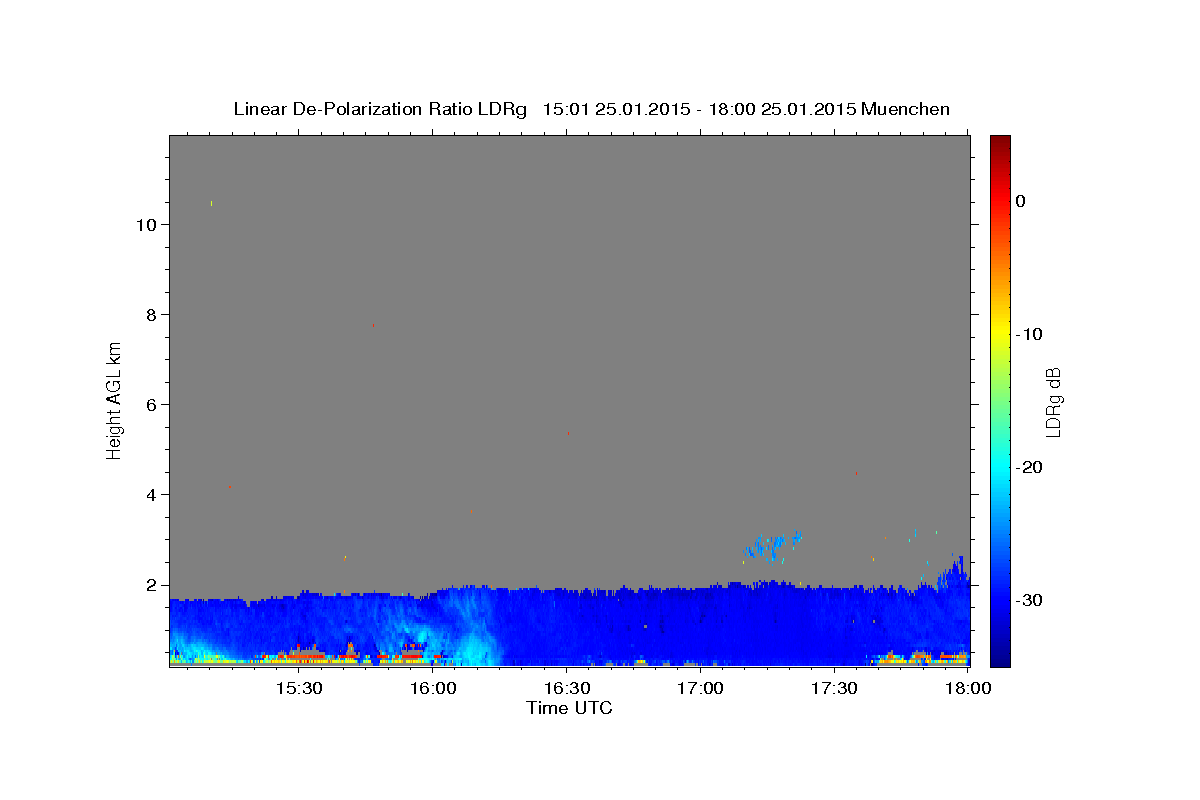
Task: Click the height tick label '2'
Action: tap(150, 585)
